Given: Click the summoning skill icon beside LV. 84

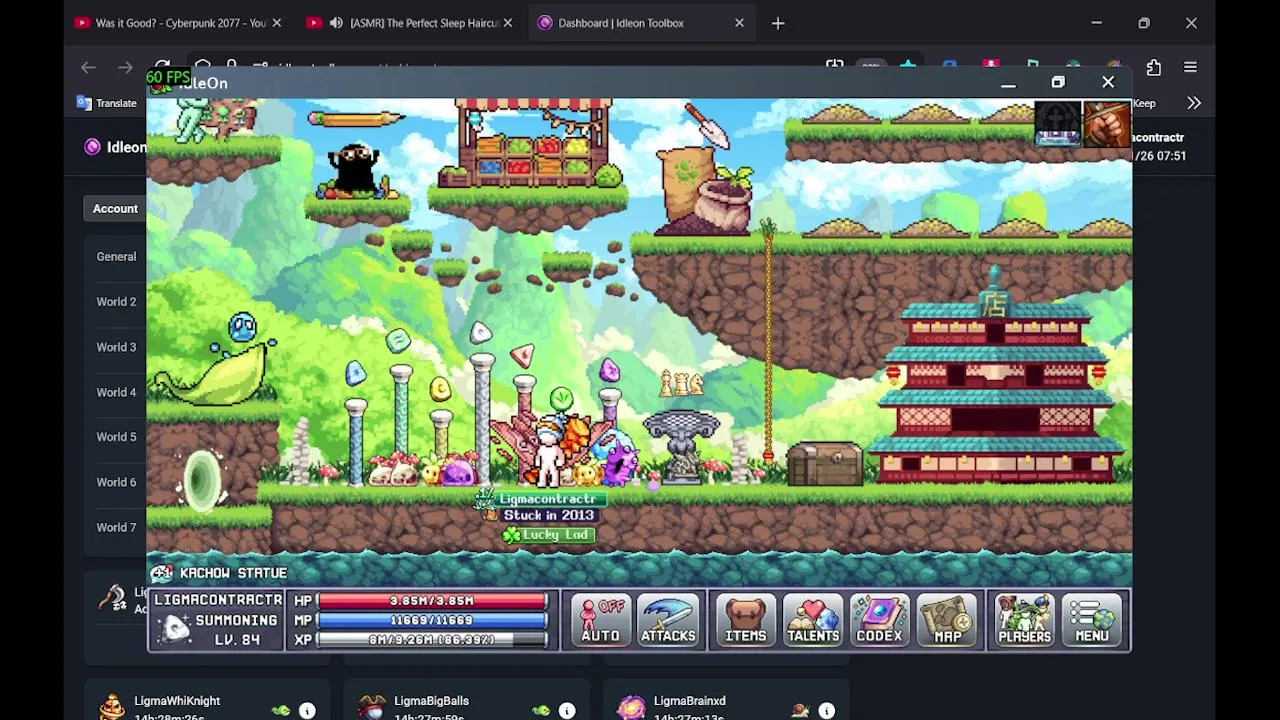Looking at the screenshot, I should pyautogui.click(x=176, y=629).
